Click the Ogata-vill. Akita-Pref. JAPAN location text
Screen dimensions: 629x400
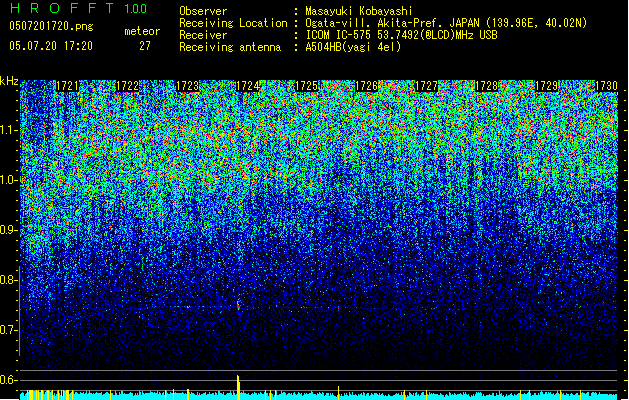point(446,23)
